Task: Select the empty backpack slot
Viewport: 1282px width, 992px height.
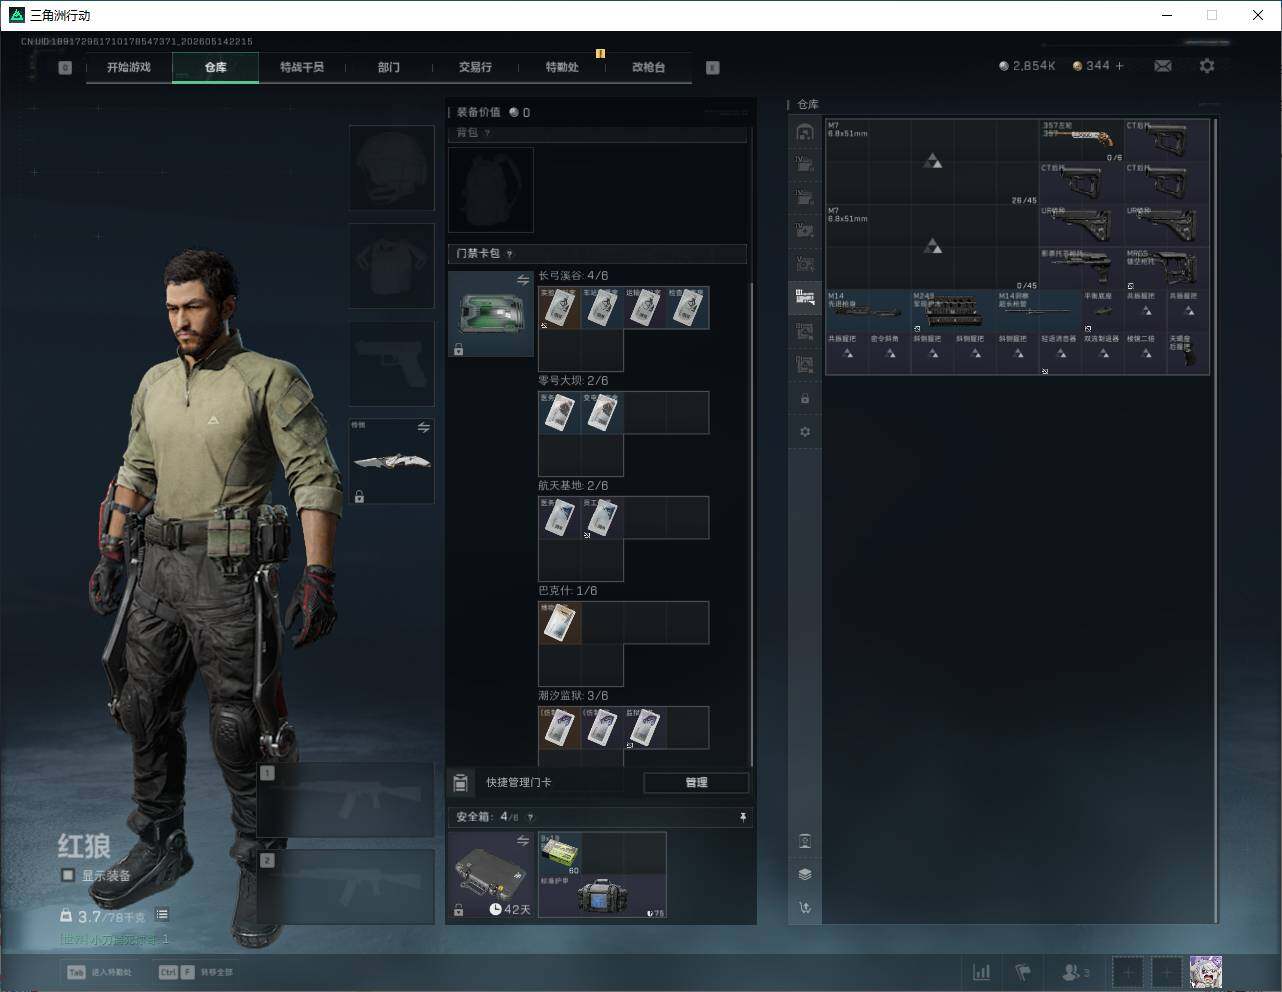Action: (x=491, y=190)
